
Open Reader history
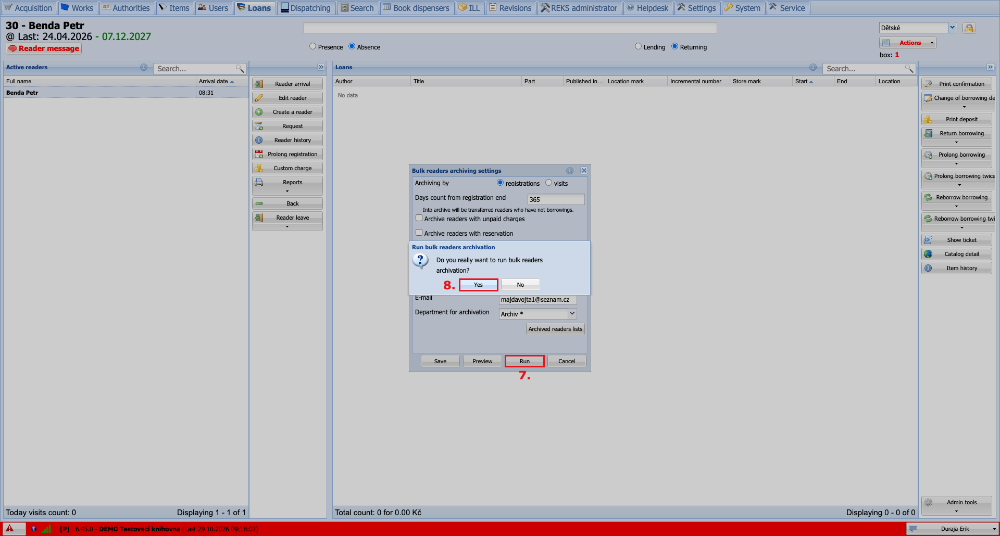pyautogui.click(x=287, y=140)
